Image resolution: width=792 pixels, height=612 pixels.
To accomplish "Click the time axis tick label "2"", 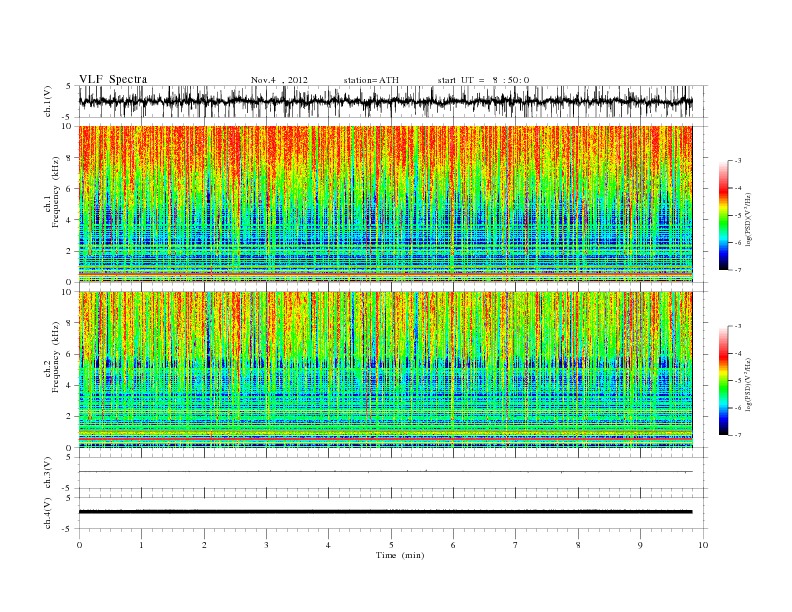I will tap(204, 545).
